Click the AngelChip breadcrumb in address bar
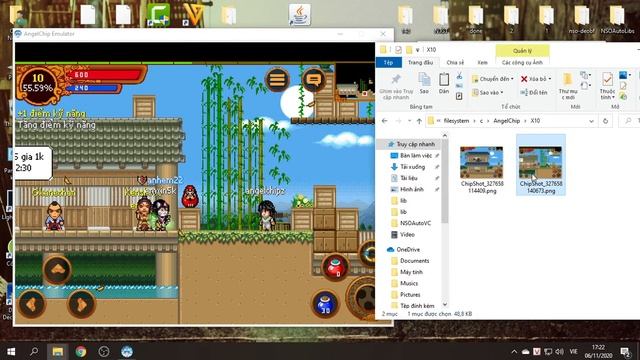This screenshot has height=360, width=640. [507, 121]
